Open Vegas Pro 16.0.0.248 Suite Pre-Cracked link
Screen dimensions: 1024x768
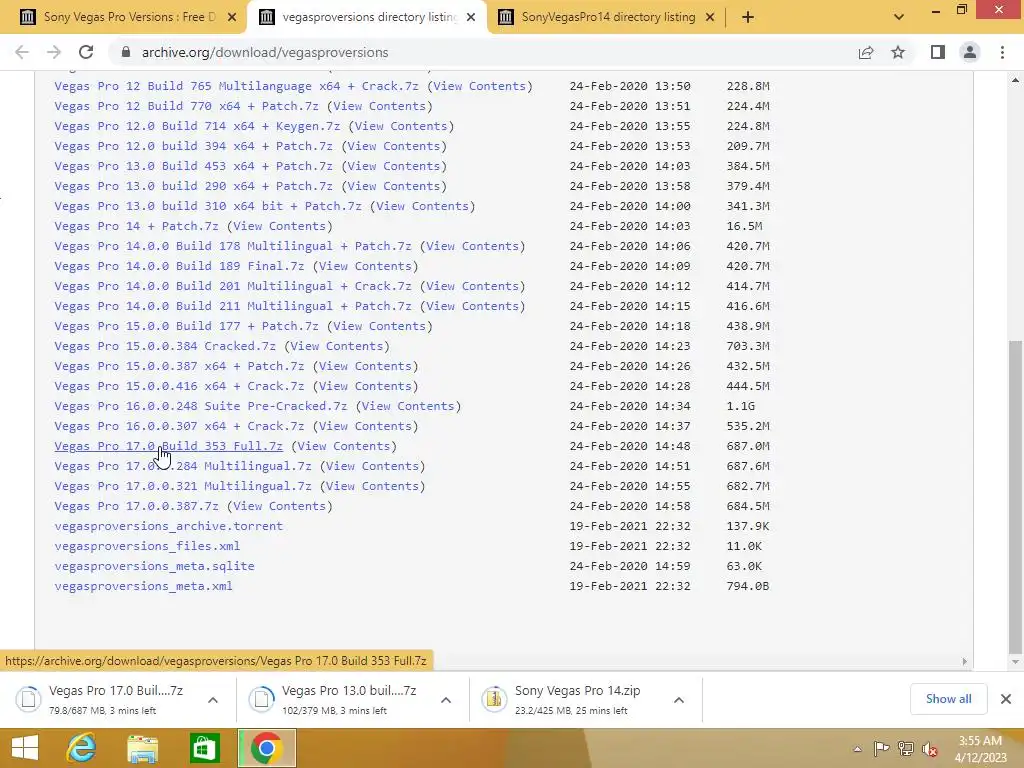200,406
